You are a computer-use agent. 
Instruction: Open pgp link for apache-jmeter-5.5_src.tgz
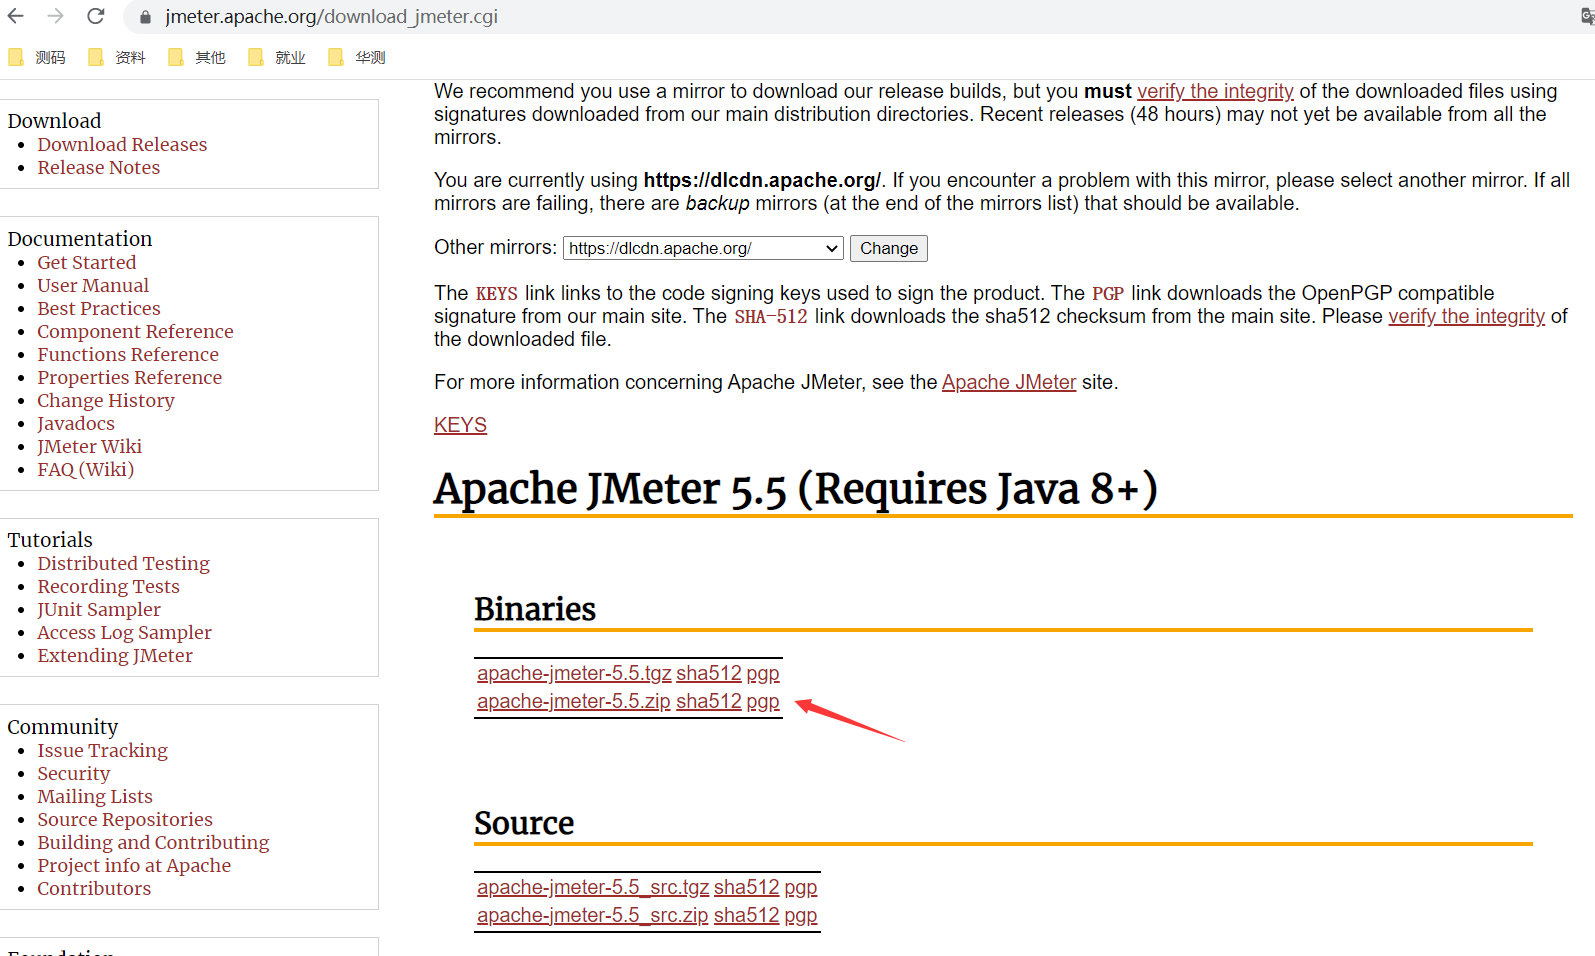tap(801, 888)
